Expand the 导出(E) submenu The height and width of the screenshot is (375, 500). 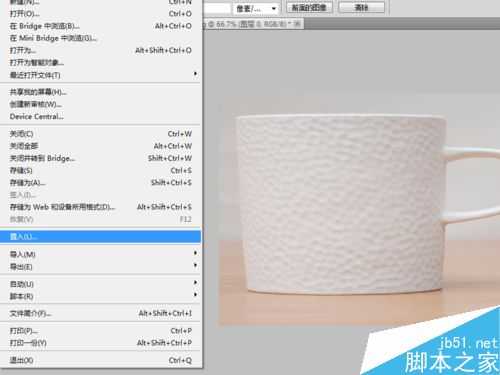(100, 267)
